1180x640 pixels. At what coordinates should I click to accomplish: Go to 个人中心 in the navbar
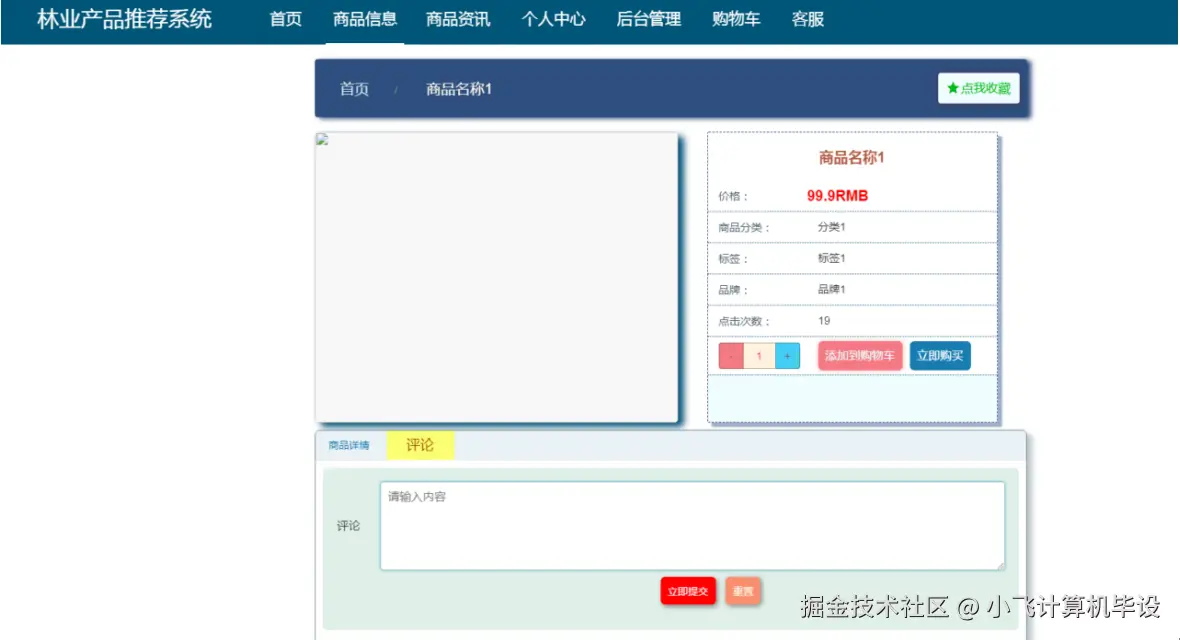click(553, 20)
